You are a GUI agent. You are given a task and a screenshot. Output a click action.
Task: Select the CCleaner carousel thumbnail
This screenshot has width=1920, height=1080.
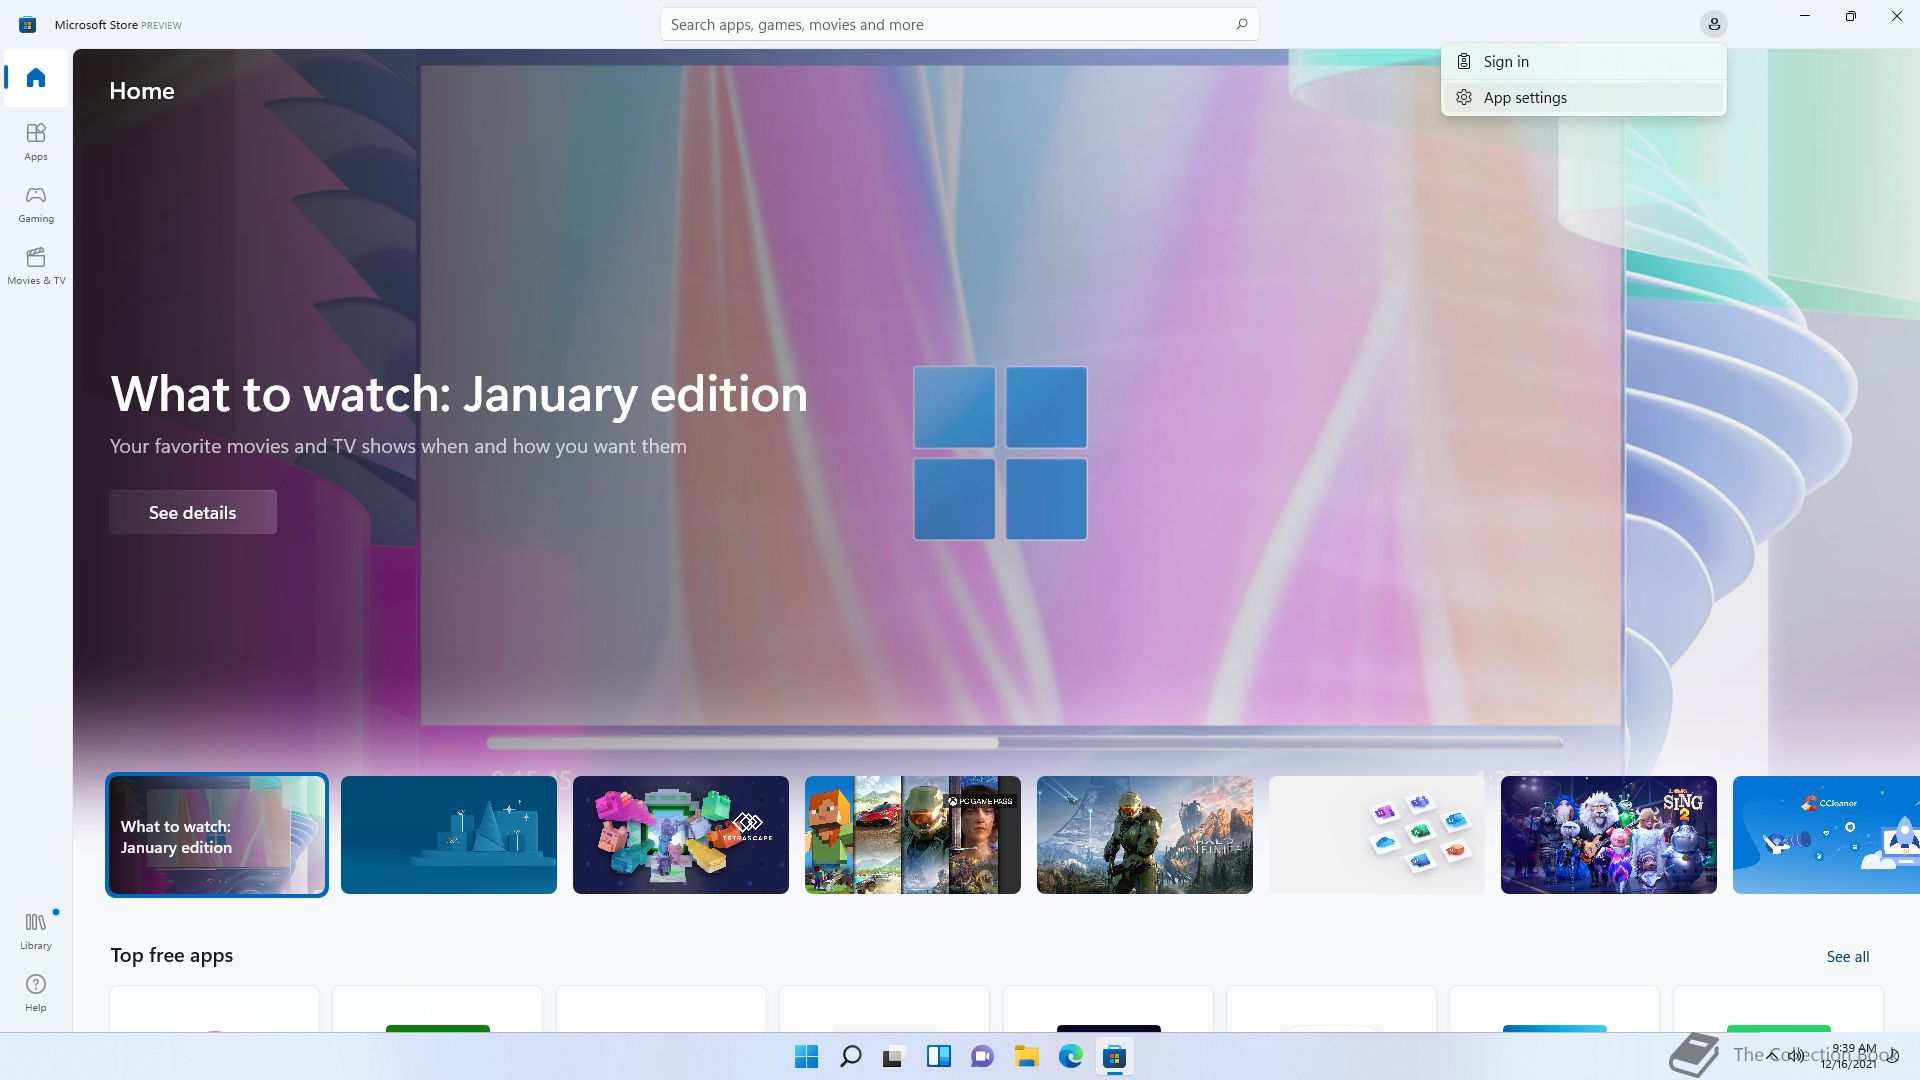pyautogui.click(x=1826, y=835)
